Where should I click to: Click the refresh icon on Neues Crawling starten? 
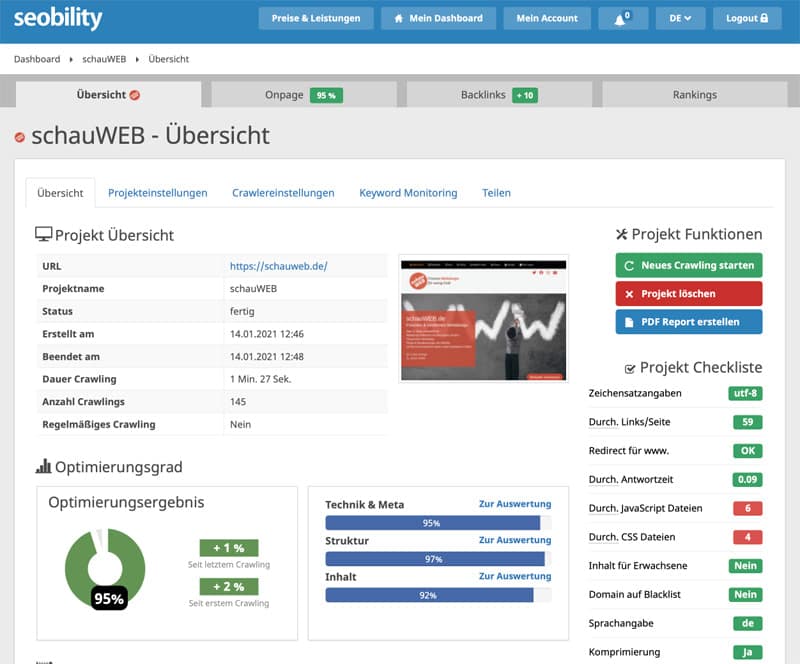pyautogui.click(x=629, y=265)
